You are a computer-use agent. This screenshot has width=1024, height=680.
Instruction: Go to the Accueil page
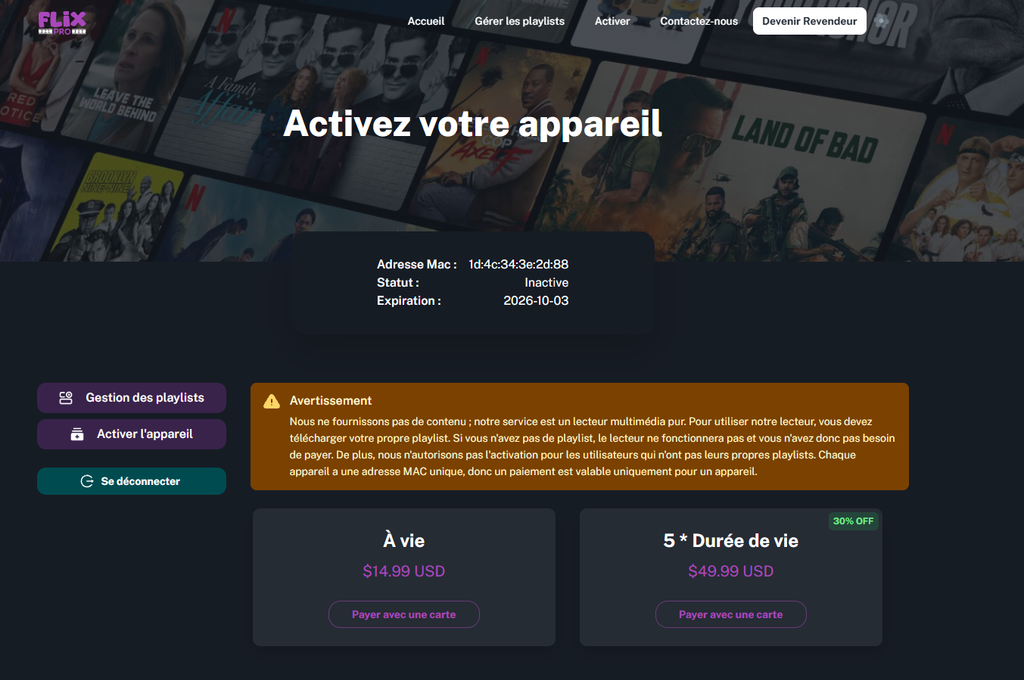point(426,21)
